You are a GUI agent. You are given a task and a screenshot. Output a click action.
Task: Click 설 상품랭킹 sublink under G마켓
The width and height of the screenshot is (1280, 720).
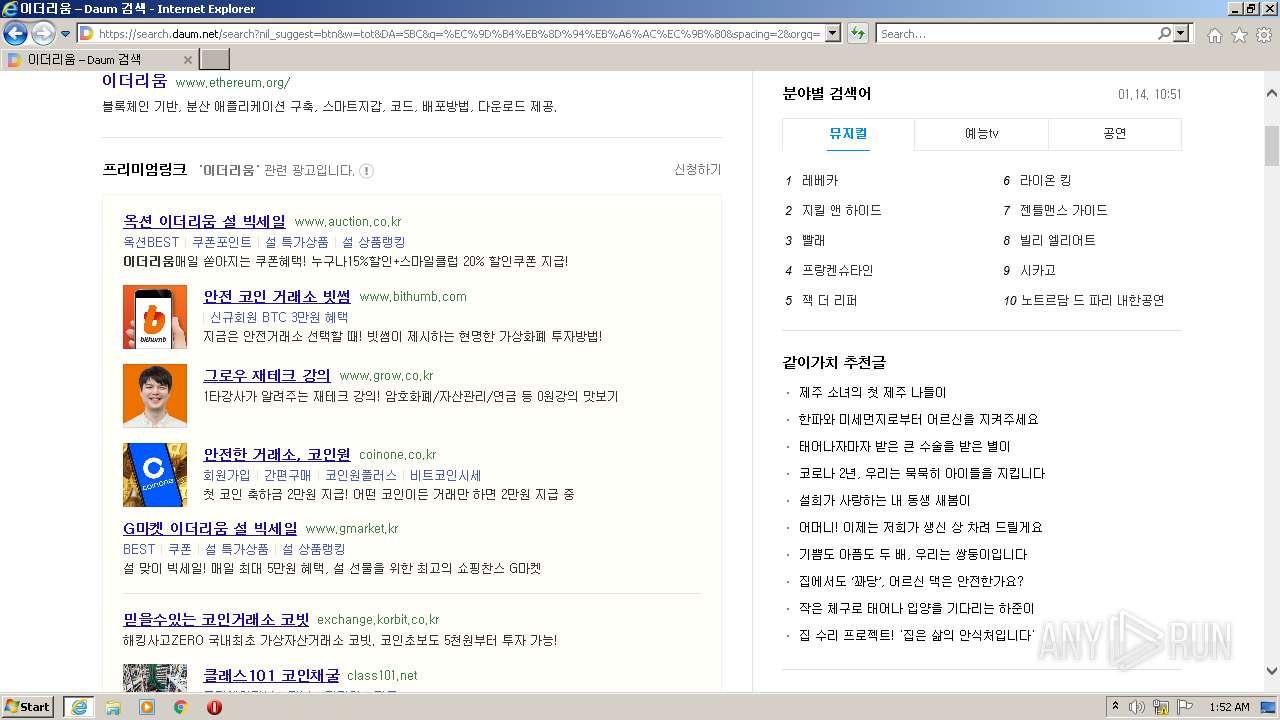pos(314,549)
